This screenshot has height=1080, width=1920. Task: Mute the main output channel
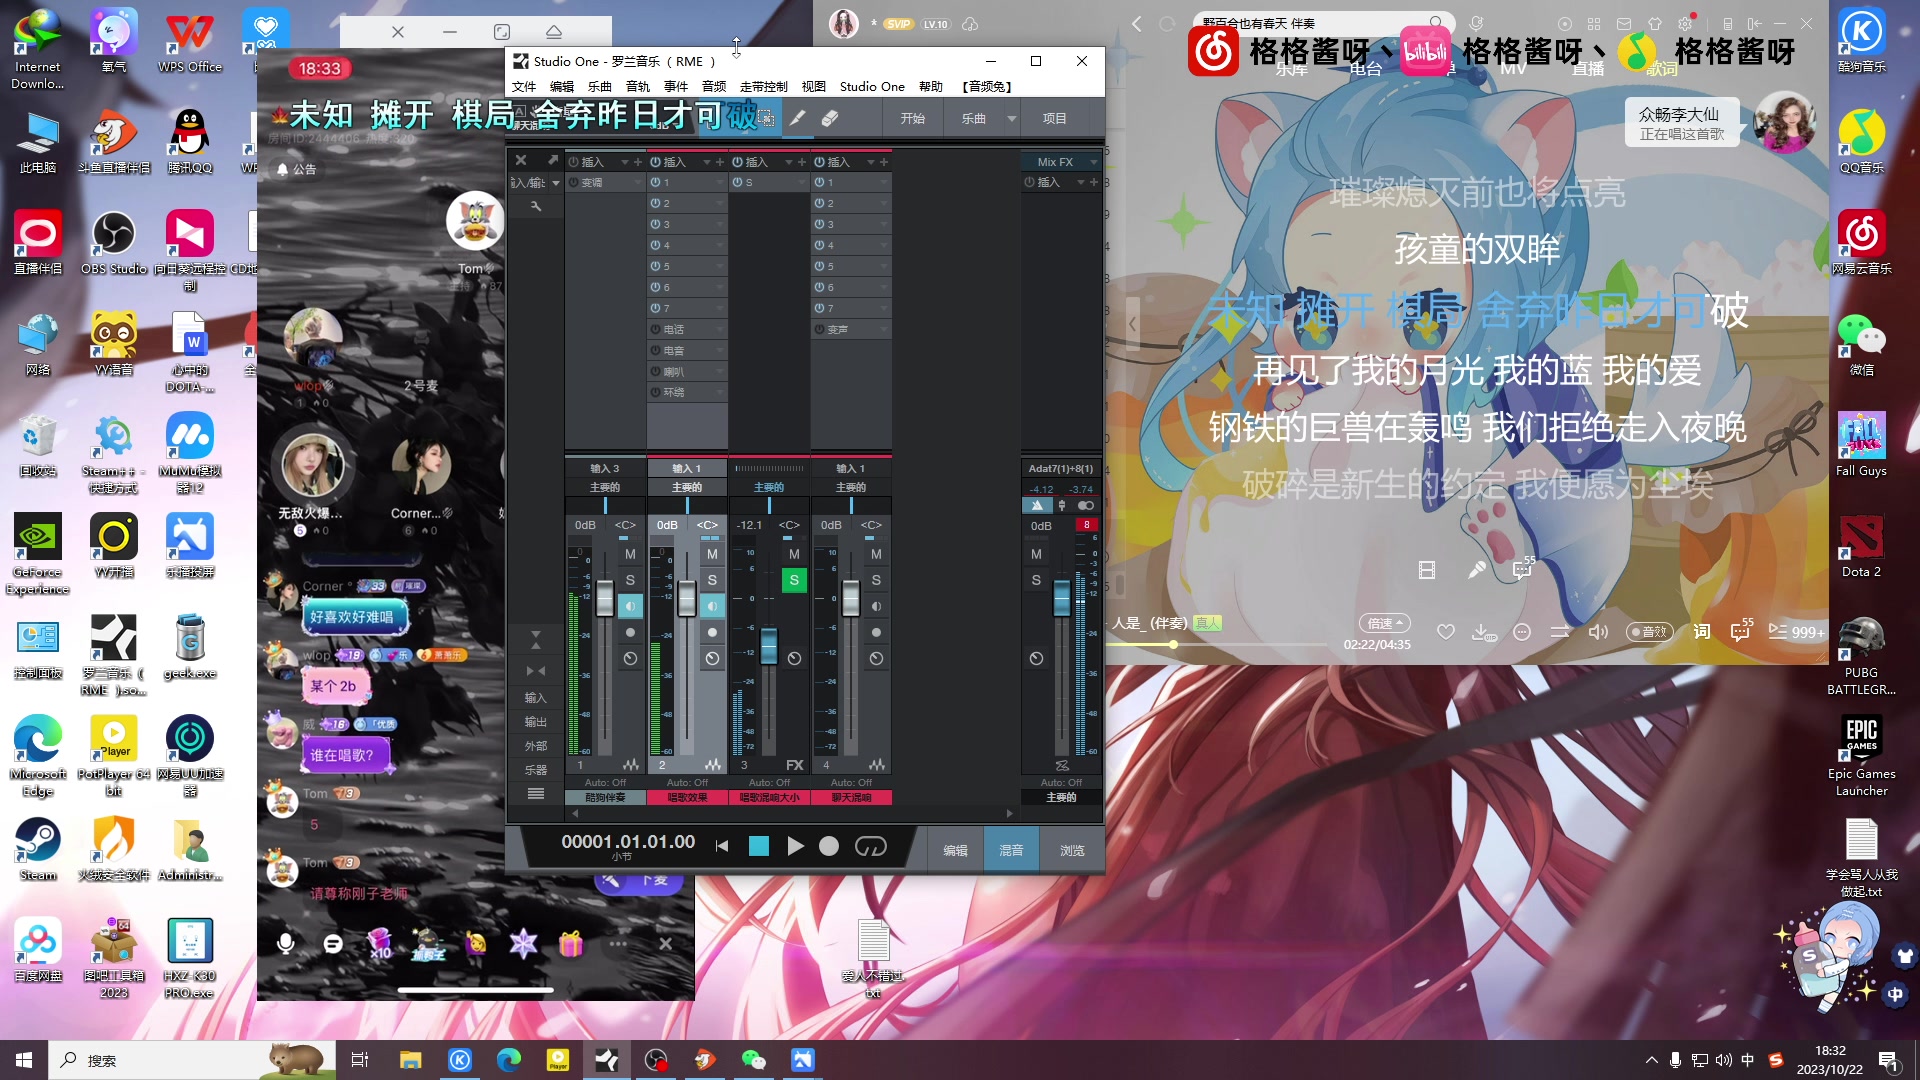[x=1036, y=554]
